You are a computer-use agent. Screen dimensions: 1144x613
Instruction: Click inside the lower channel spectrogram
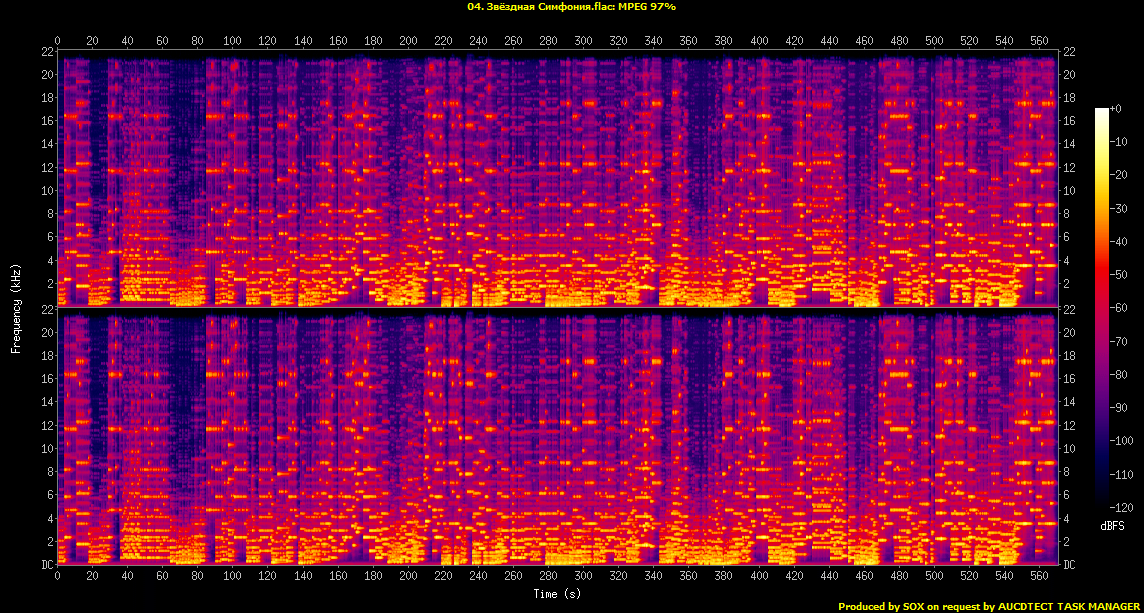(557, 436)
